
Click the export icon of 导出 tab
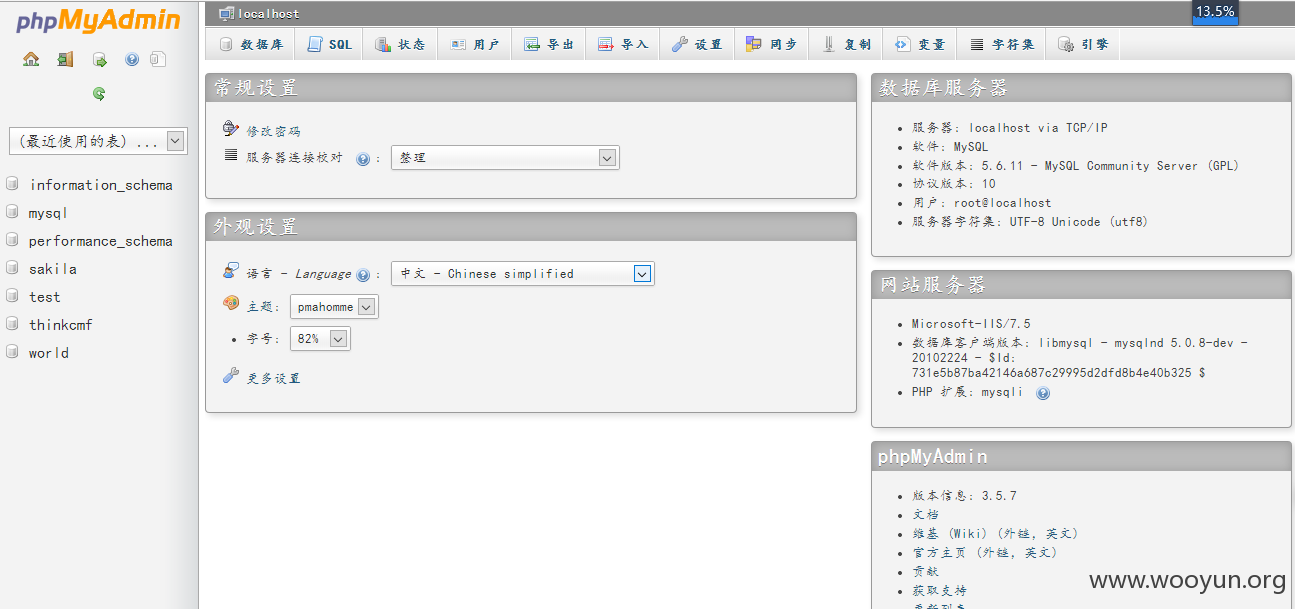(532, 44)
